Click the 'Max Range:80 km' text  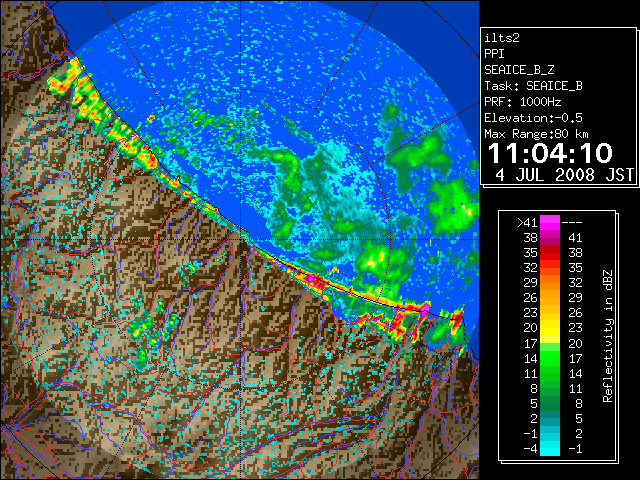click(536, 134)
